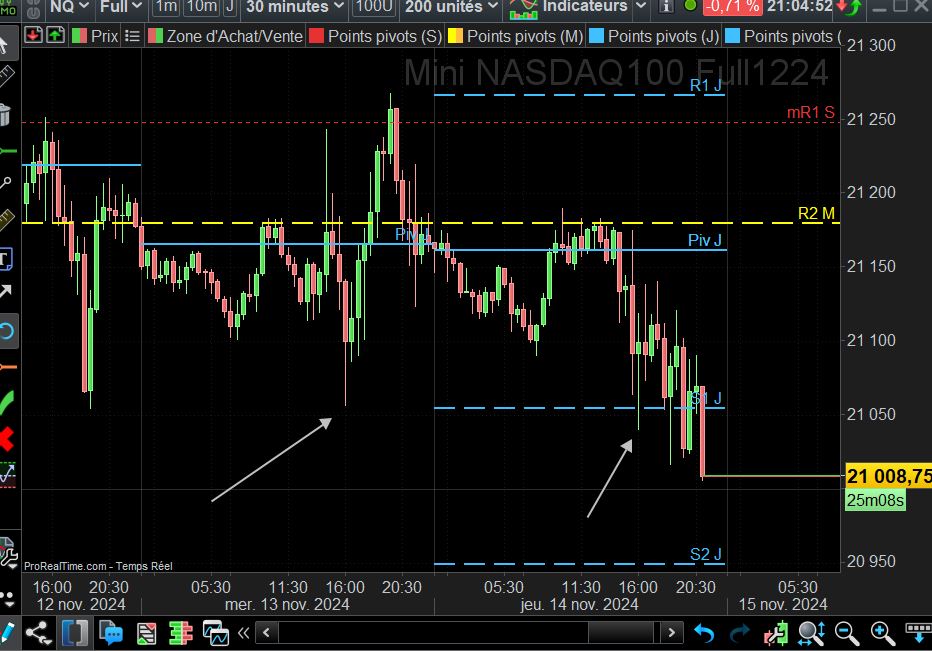
Task: Click the horizontal scrollbar thumb at bottom
Action: point(621,632)
